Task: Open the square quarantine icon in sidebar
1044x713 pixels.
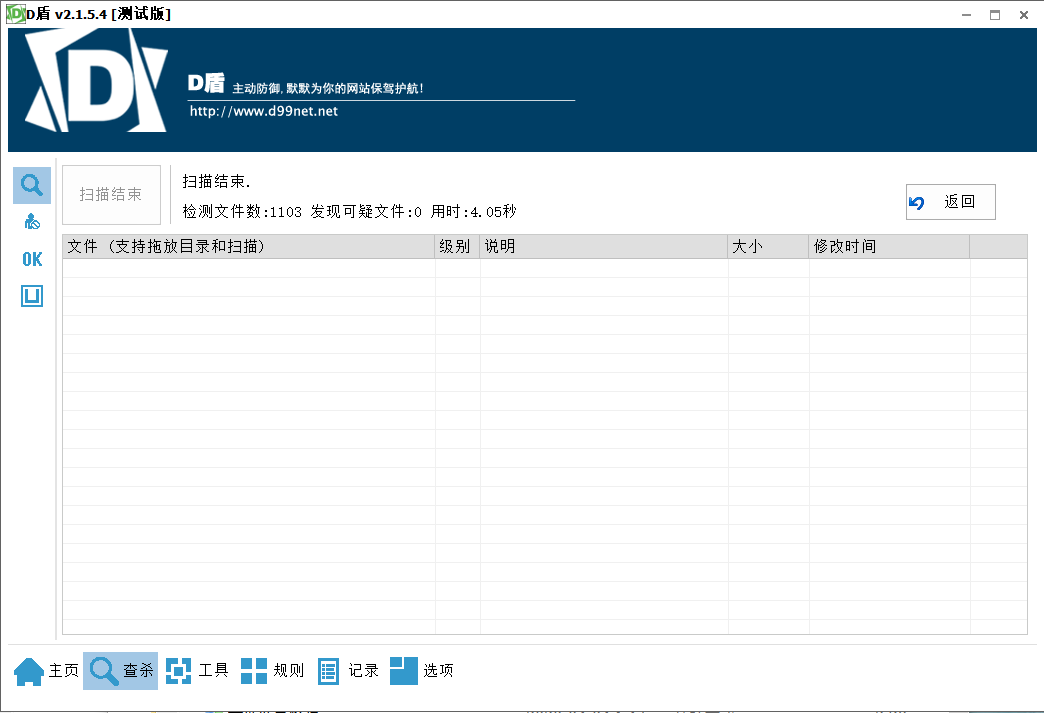Action: coord(32,296)
